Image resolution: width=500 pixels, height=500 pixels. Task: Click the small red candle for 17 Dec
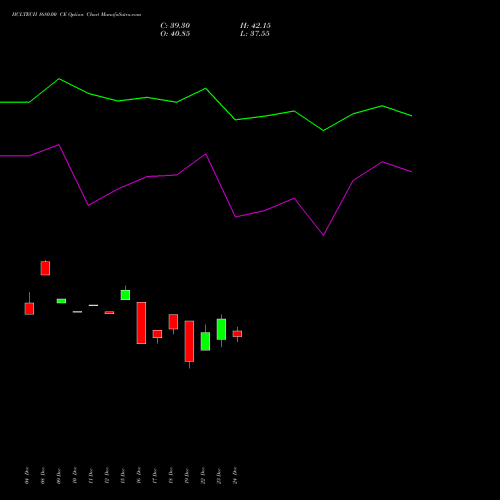click(157, 334)
